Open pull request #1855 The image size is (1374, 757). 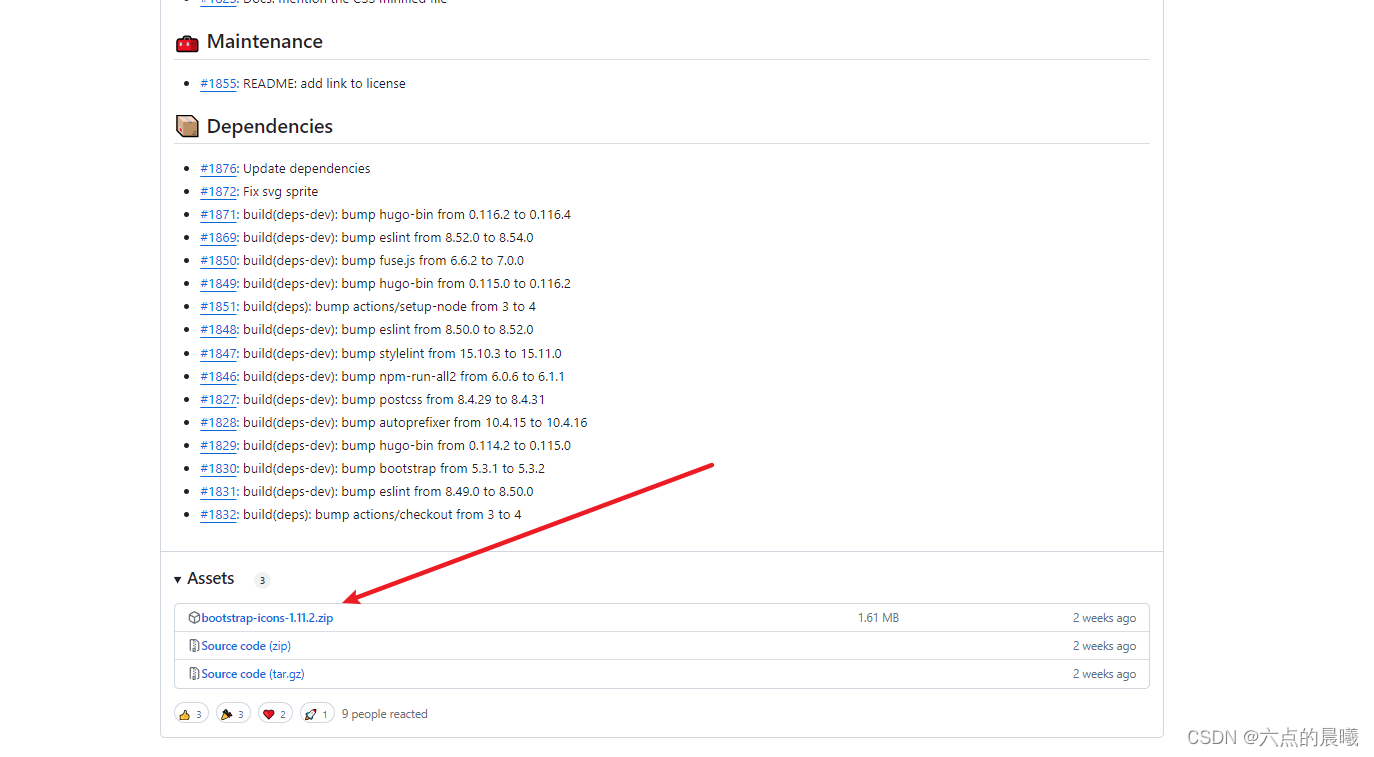(218, 84)
